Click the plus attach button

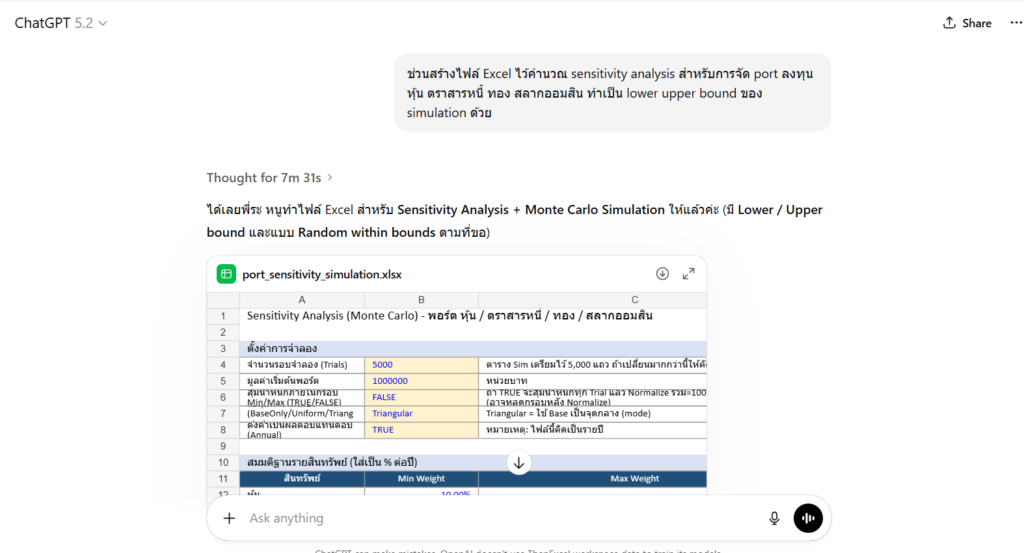229,518
